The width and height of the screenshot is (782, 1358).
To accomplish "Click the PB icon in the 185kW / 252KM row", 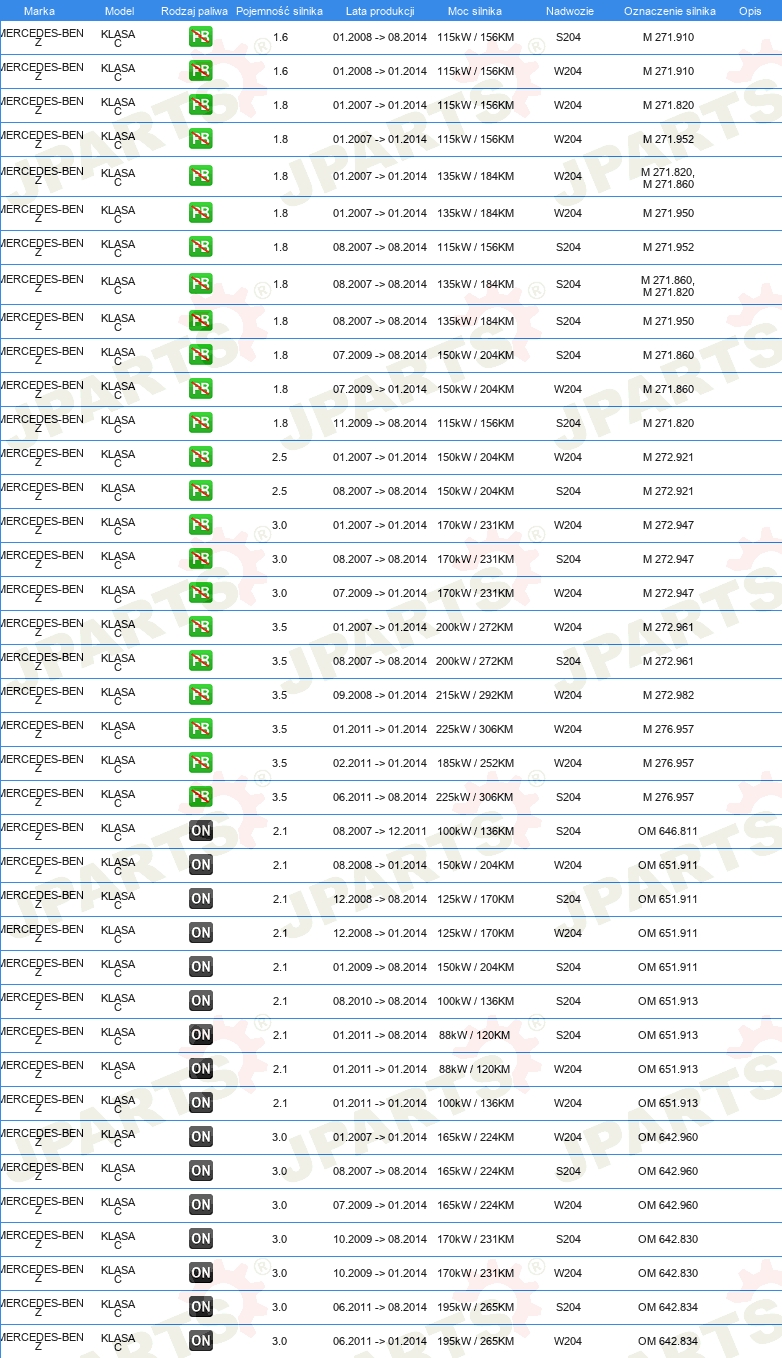I will (x=201, y=763).
